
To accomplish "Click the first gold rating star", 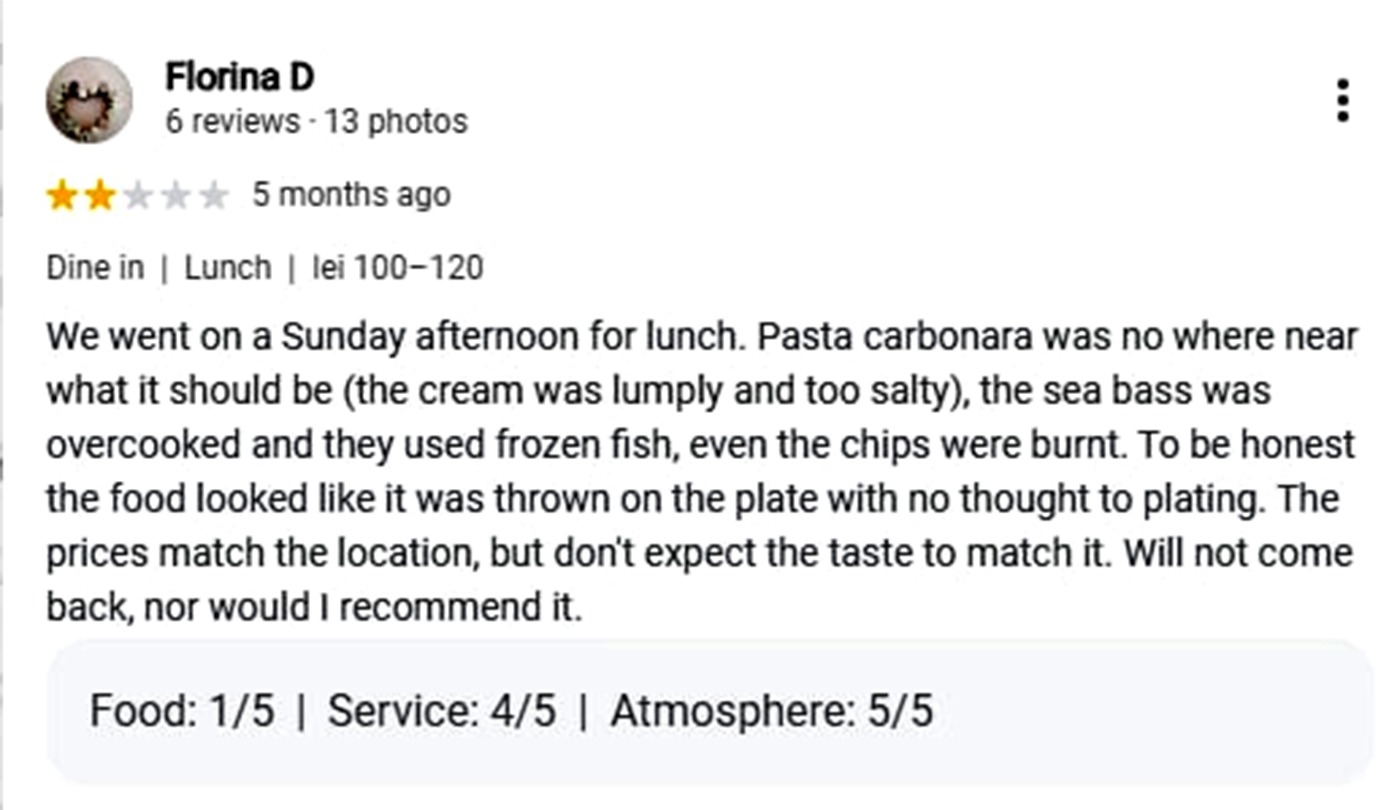I will (61, 196).
